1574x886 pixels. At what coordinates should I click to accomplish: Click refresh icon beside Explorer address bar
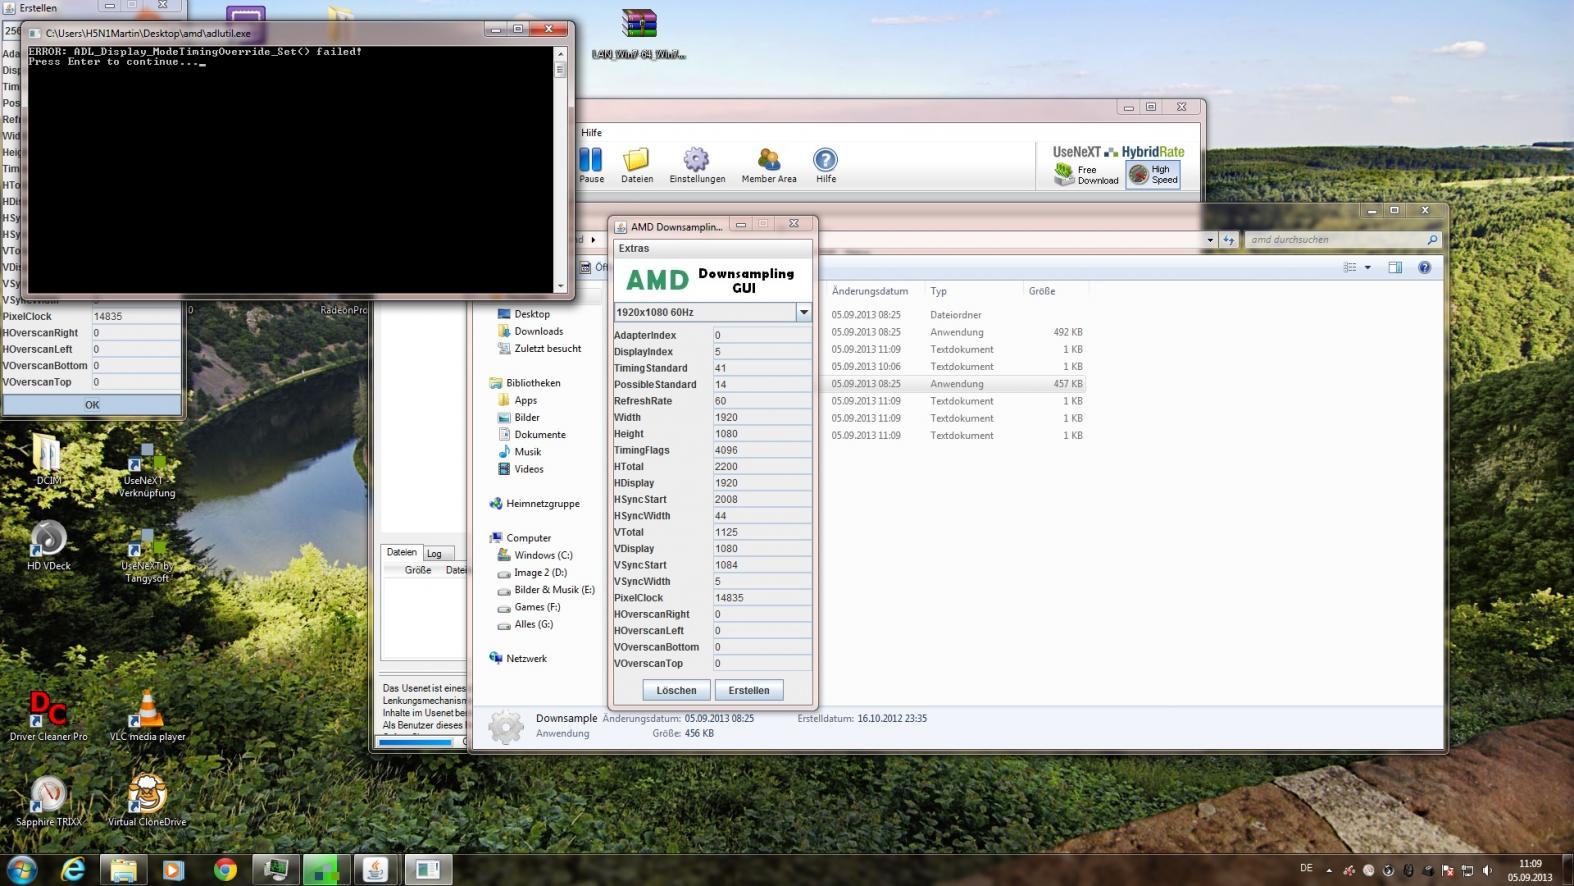(1229, 240)
